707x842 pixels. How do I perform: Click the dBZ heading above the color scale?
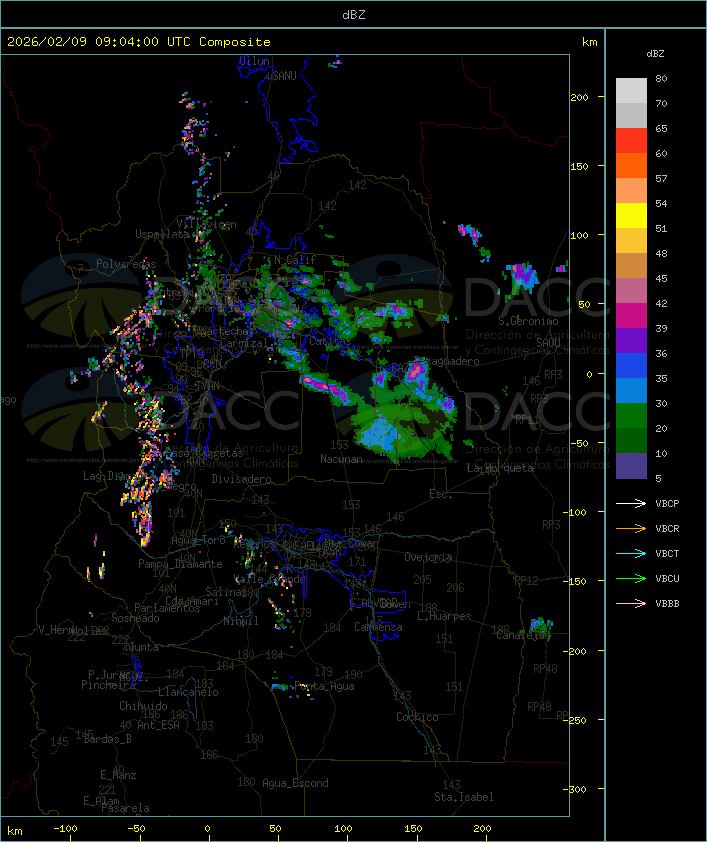(x=655, y=54)
